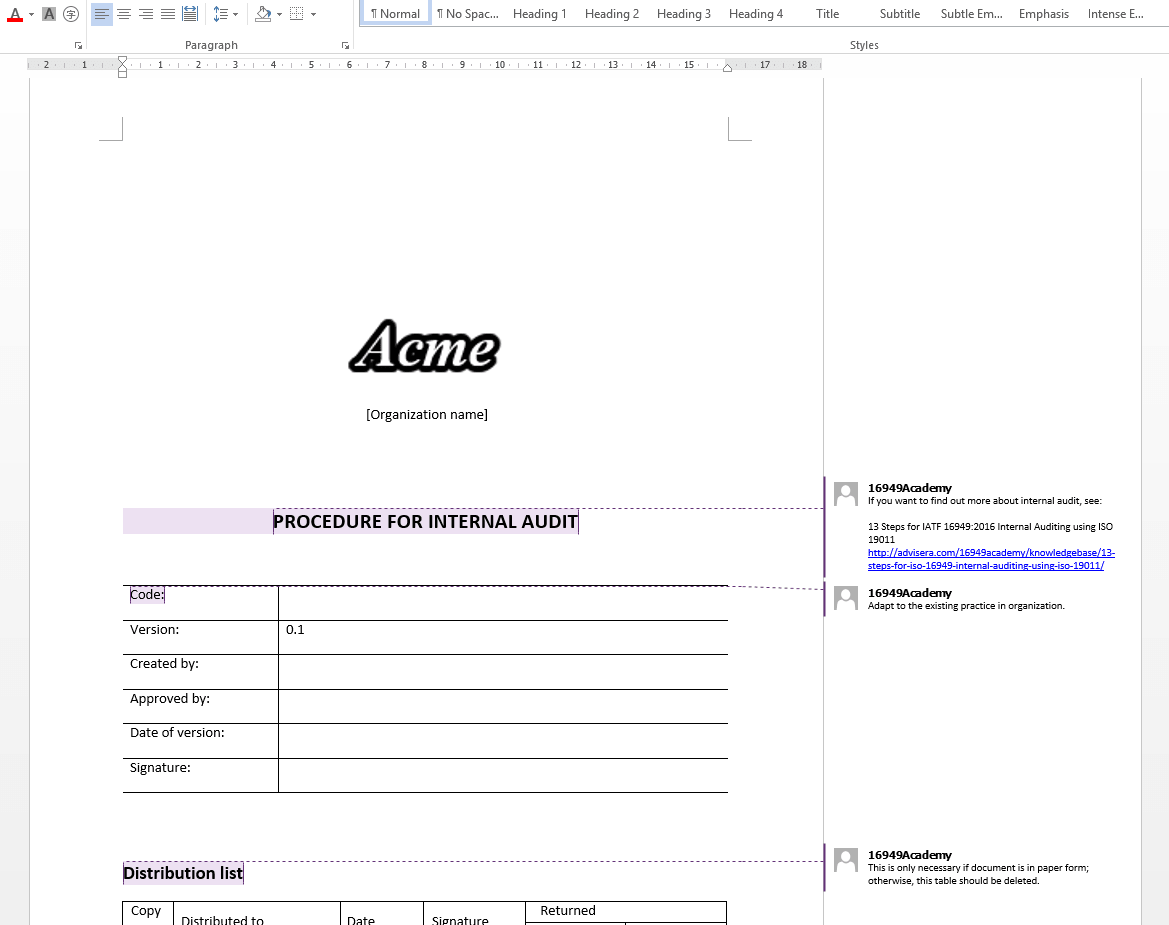Toggle left alignment off

tap(101, 14)
